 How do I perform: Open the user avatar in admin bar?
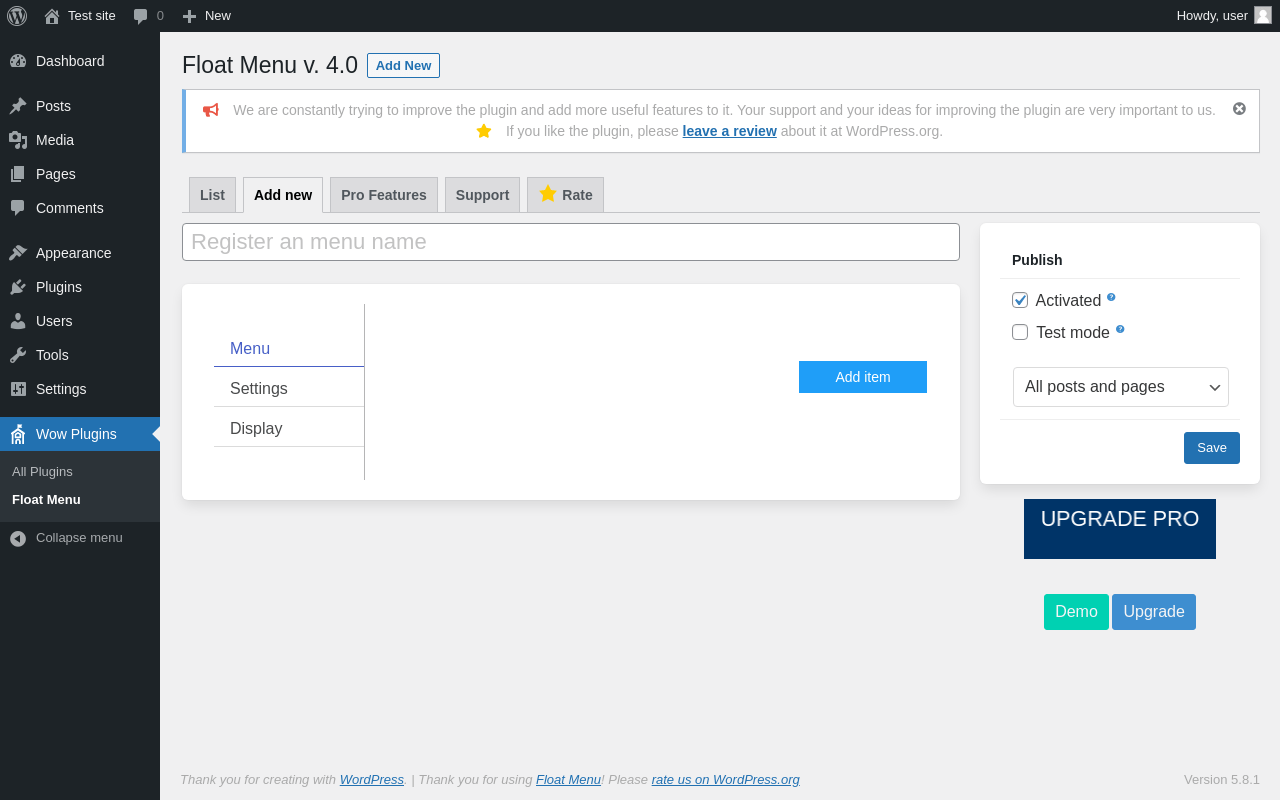point(1263,15)
